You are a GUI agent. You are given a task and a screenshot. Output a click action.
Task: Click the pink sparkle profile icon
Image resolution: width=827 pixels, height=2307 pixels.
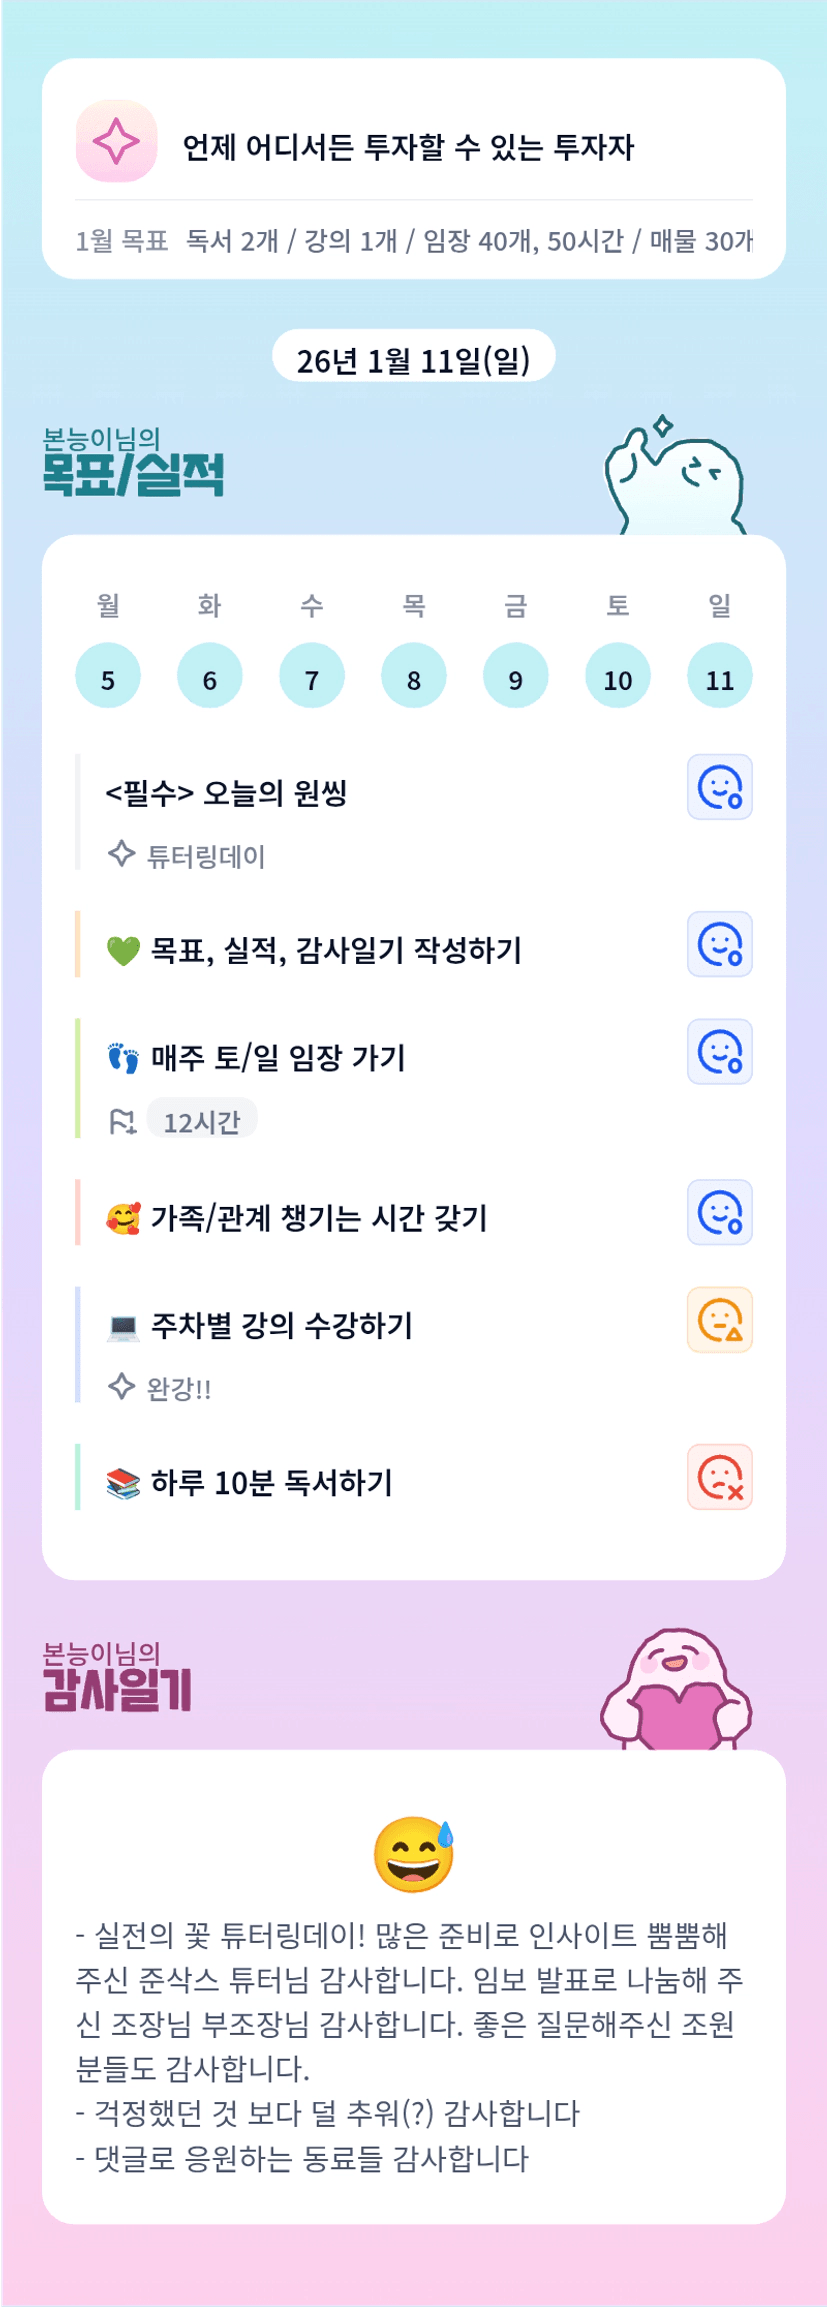[x=117, y=142]
